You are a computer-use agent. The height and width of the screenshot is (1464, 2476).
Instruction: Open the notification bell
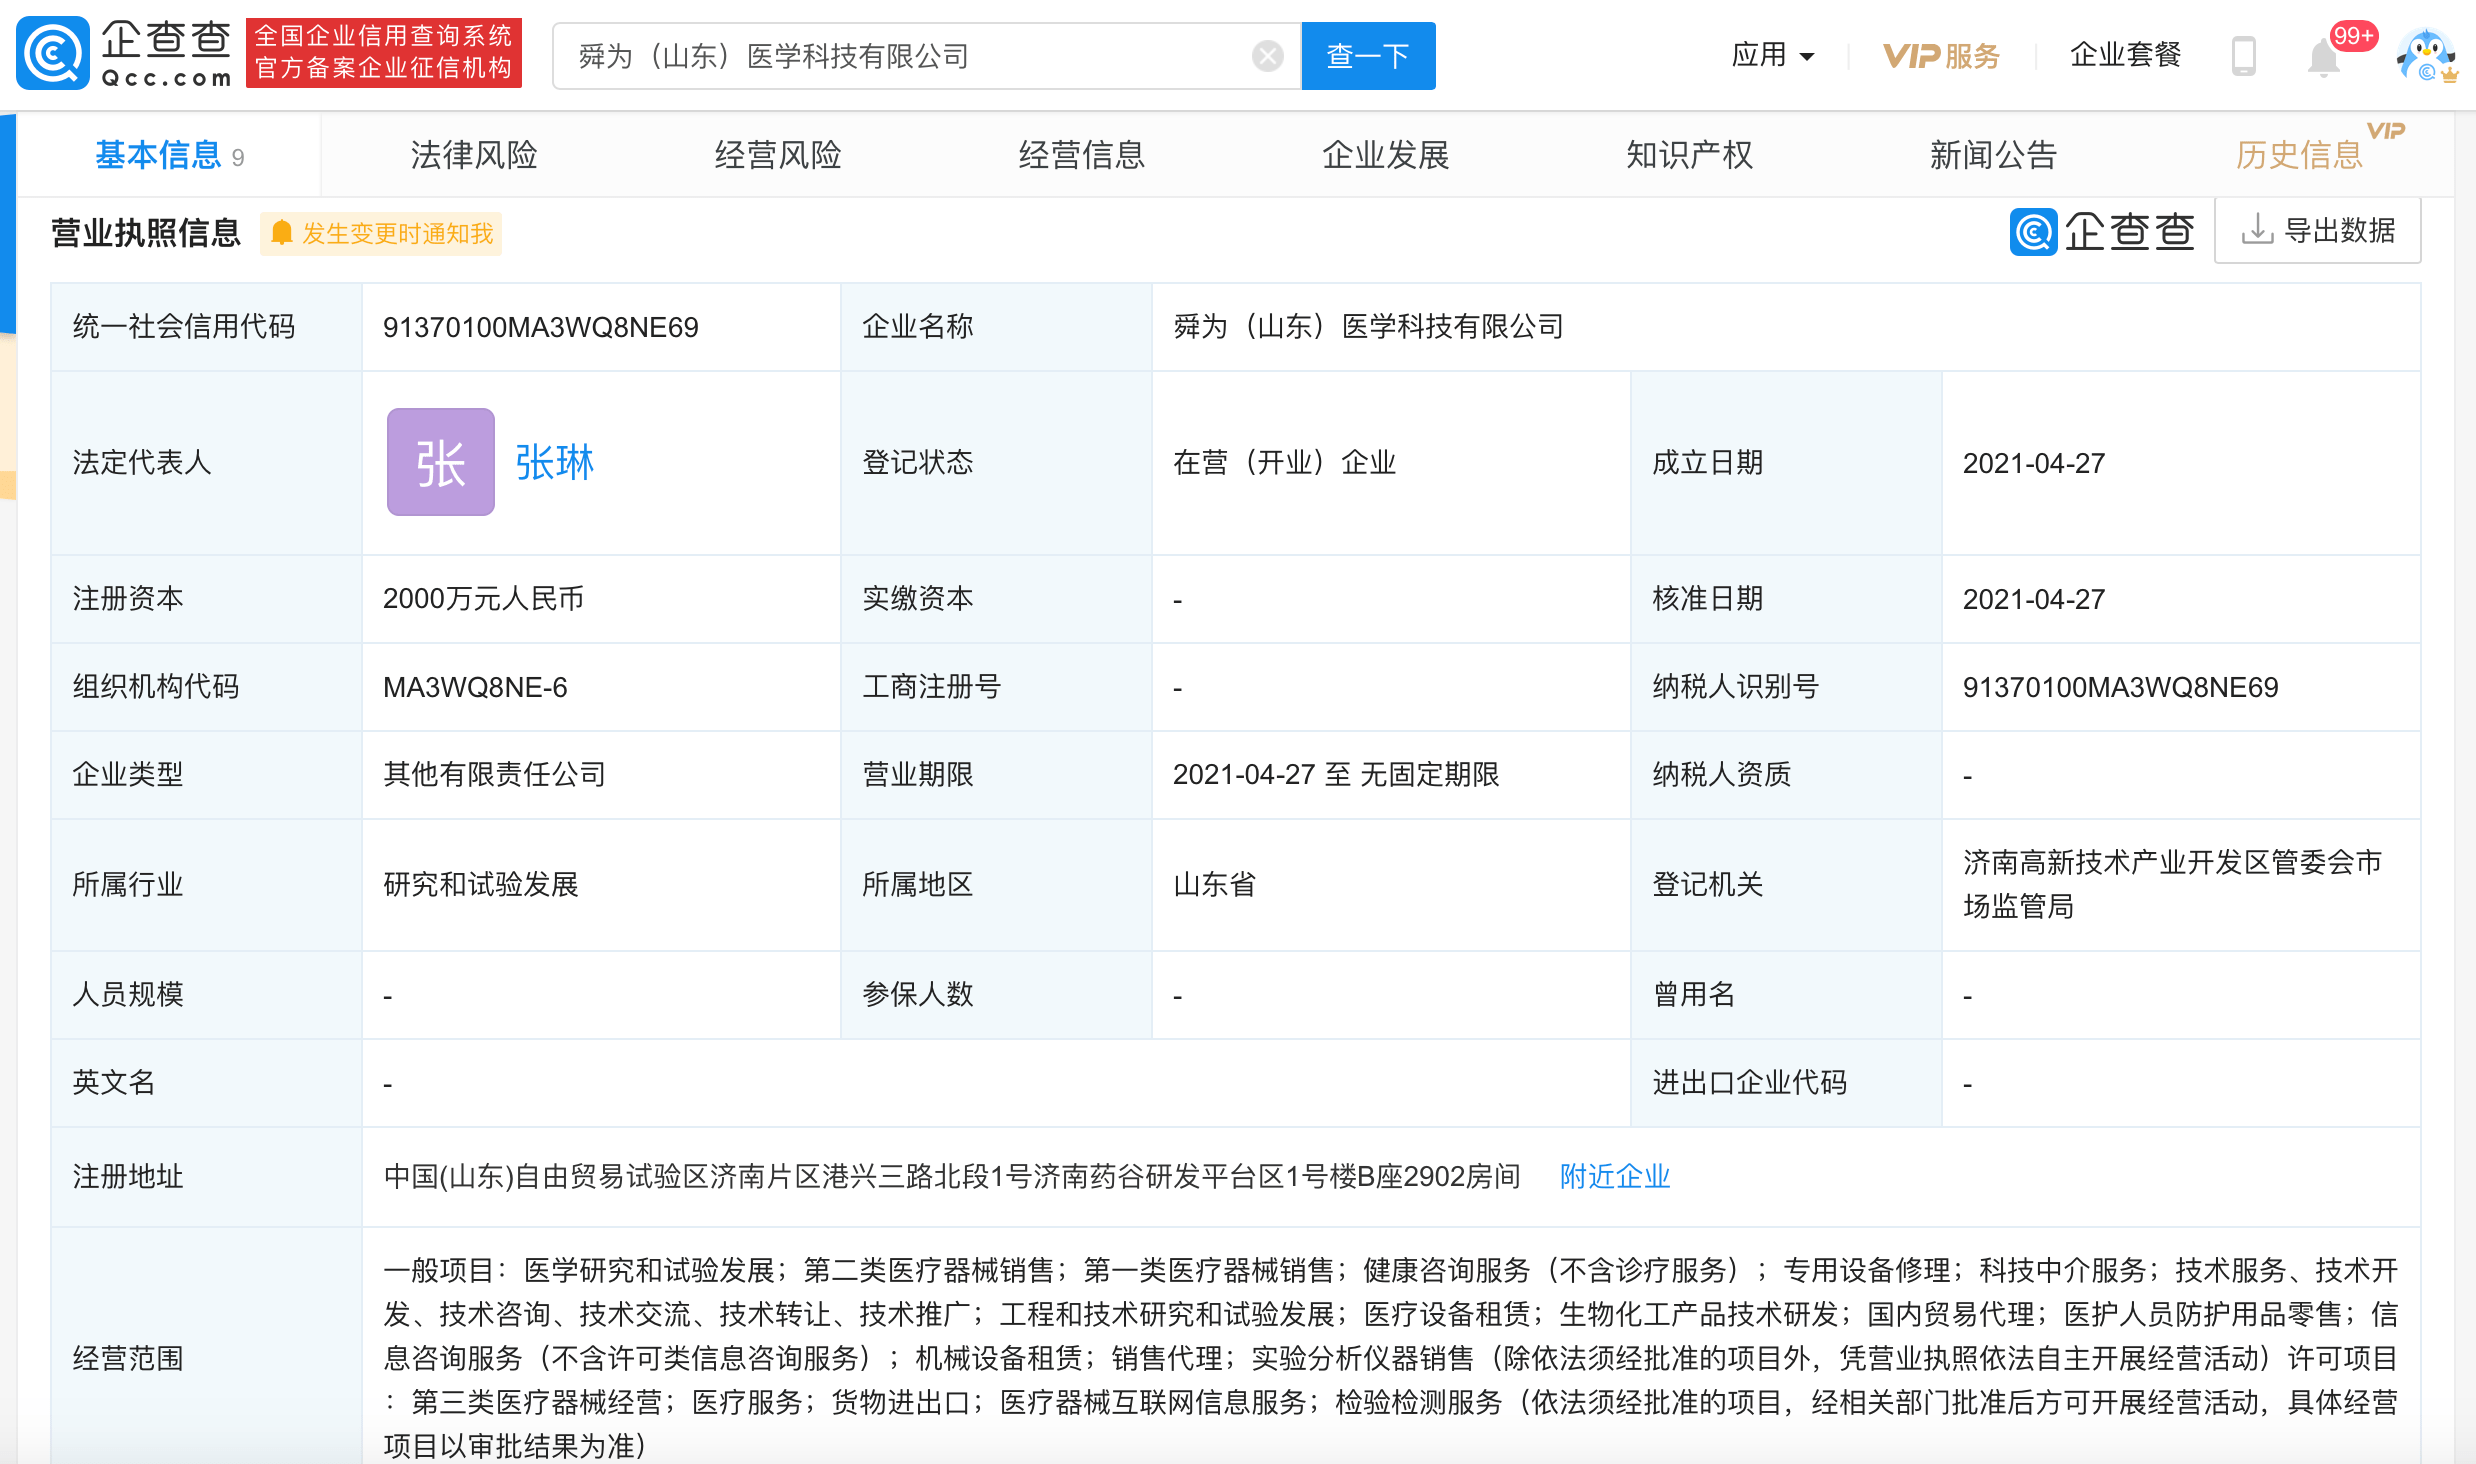pos(2324,57)
